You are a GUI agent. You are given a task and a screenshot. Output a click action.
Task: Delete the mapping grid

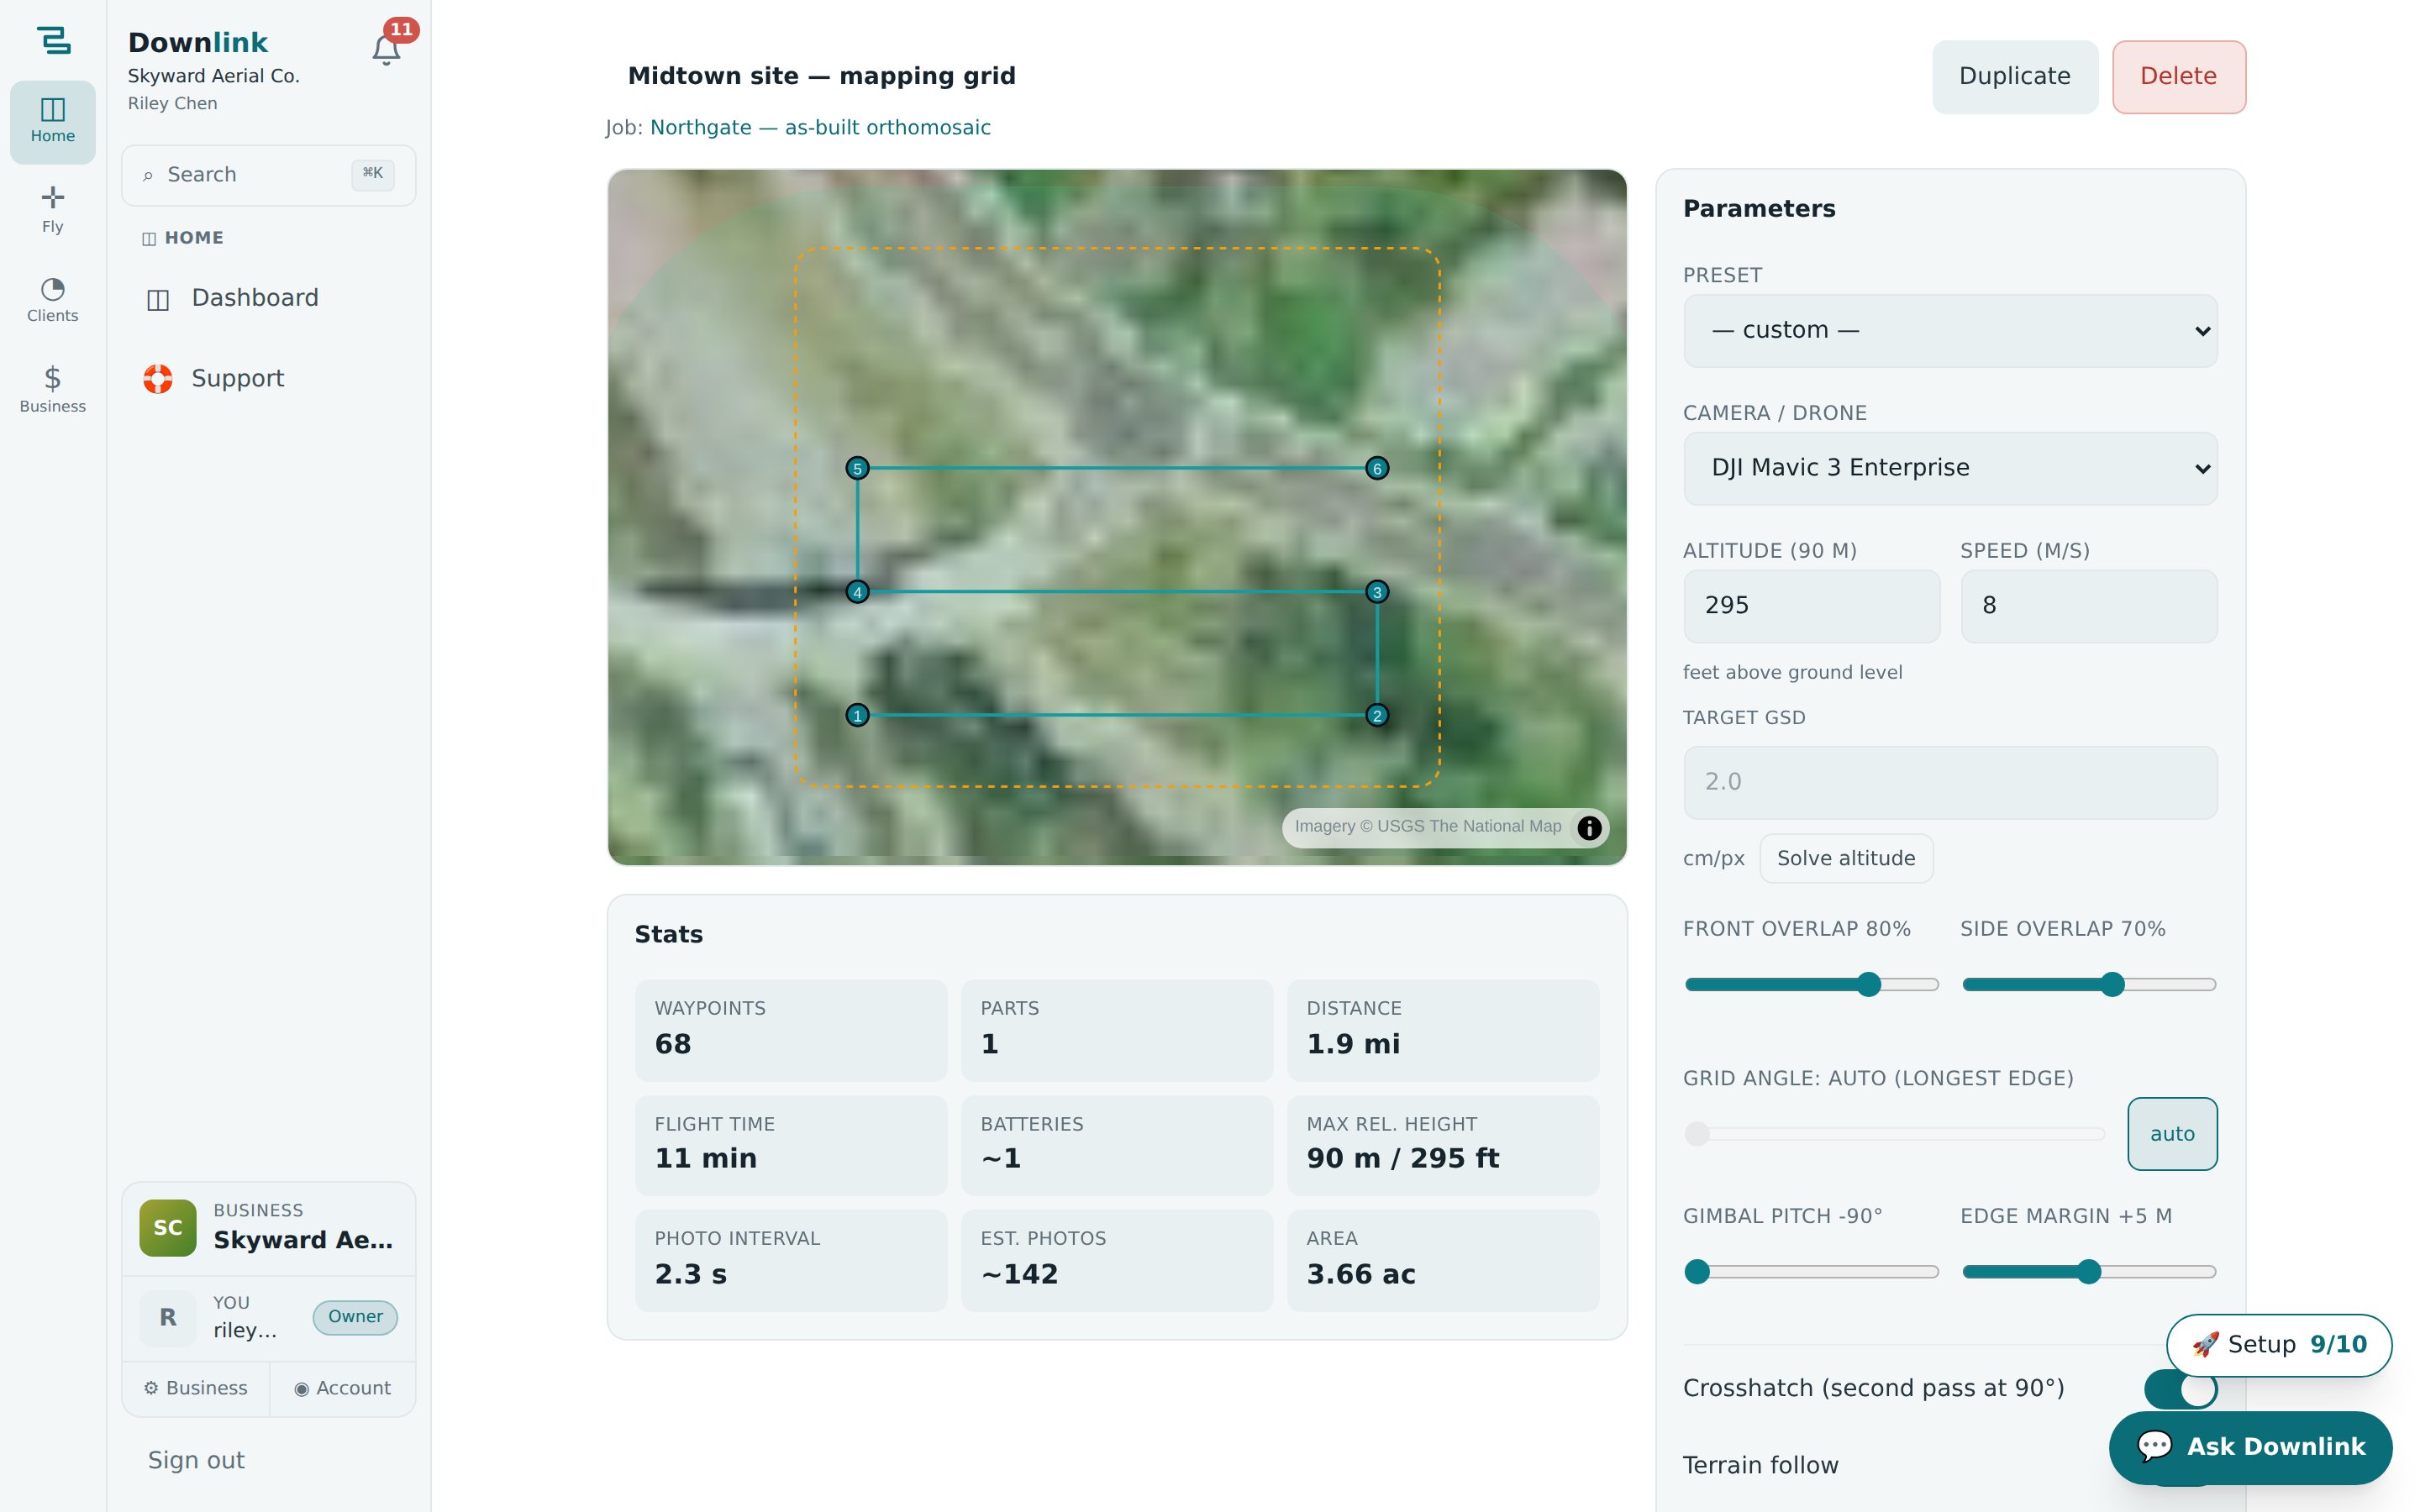pos(2178,77)
